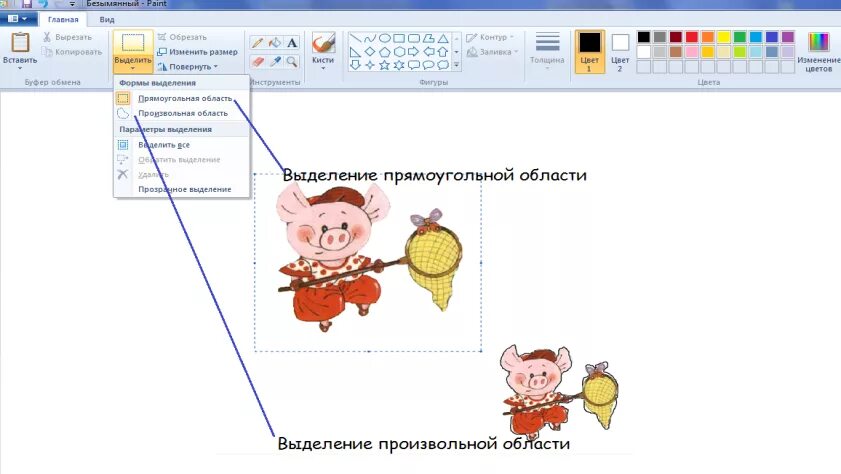841x474 pixels.
Task: Open the Контур outline dropdown
Action: point(490,37)
